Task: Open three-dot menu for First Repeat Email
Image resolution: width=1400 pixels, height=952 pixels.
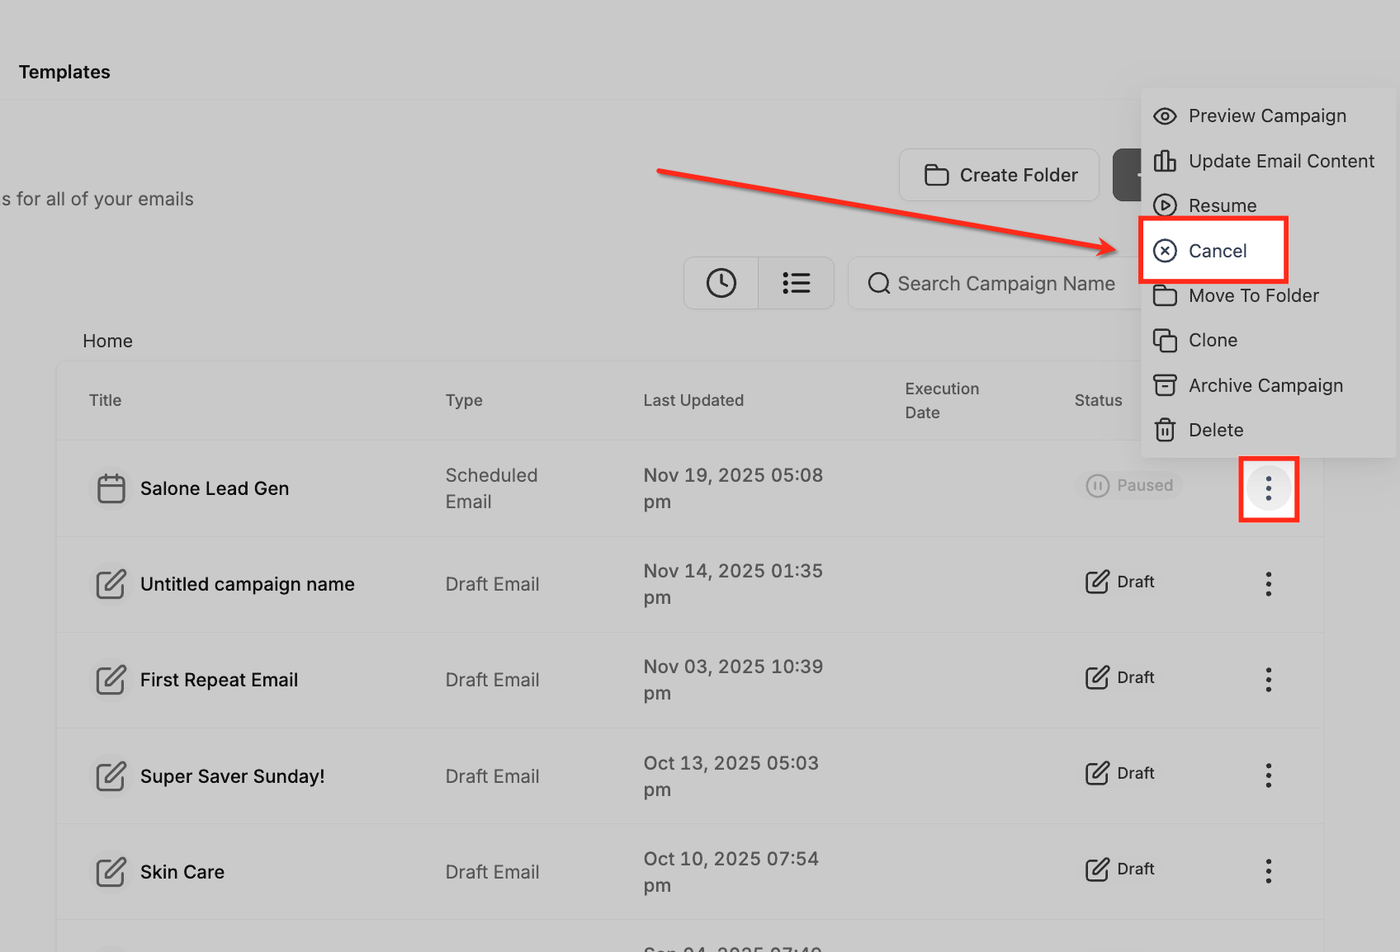Action: pyautogui.click(x=1268, y=680)
